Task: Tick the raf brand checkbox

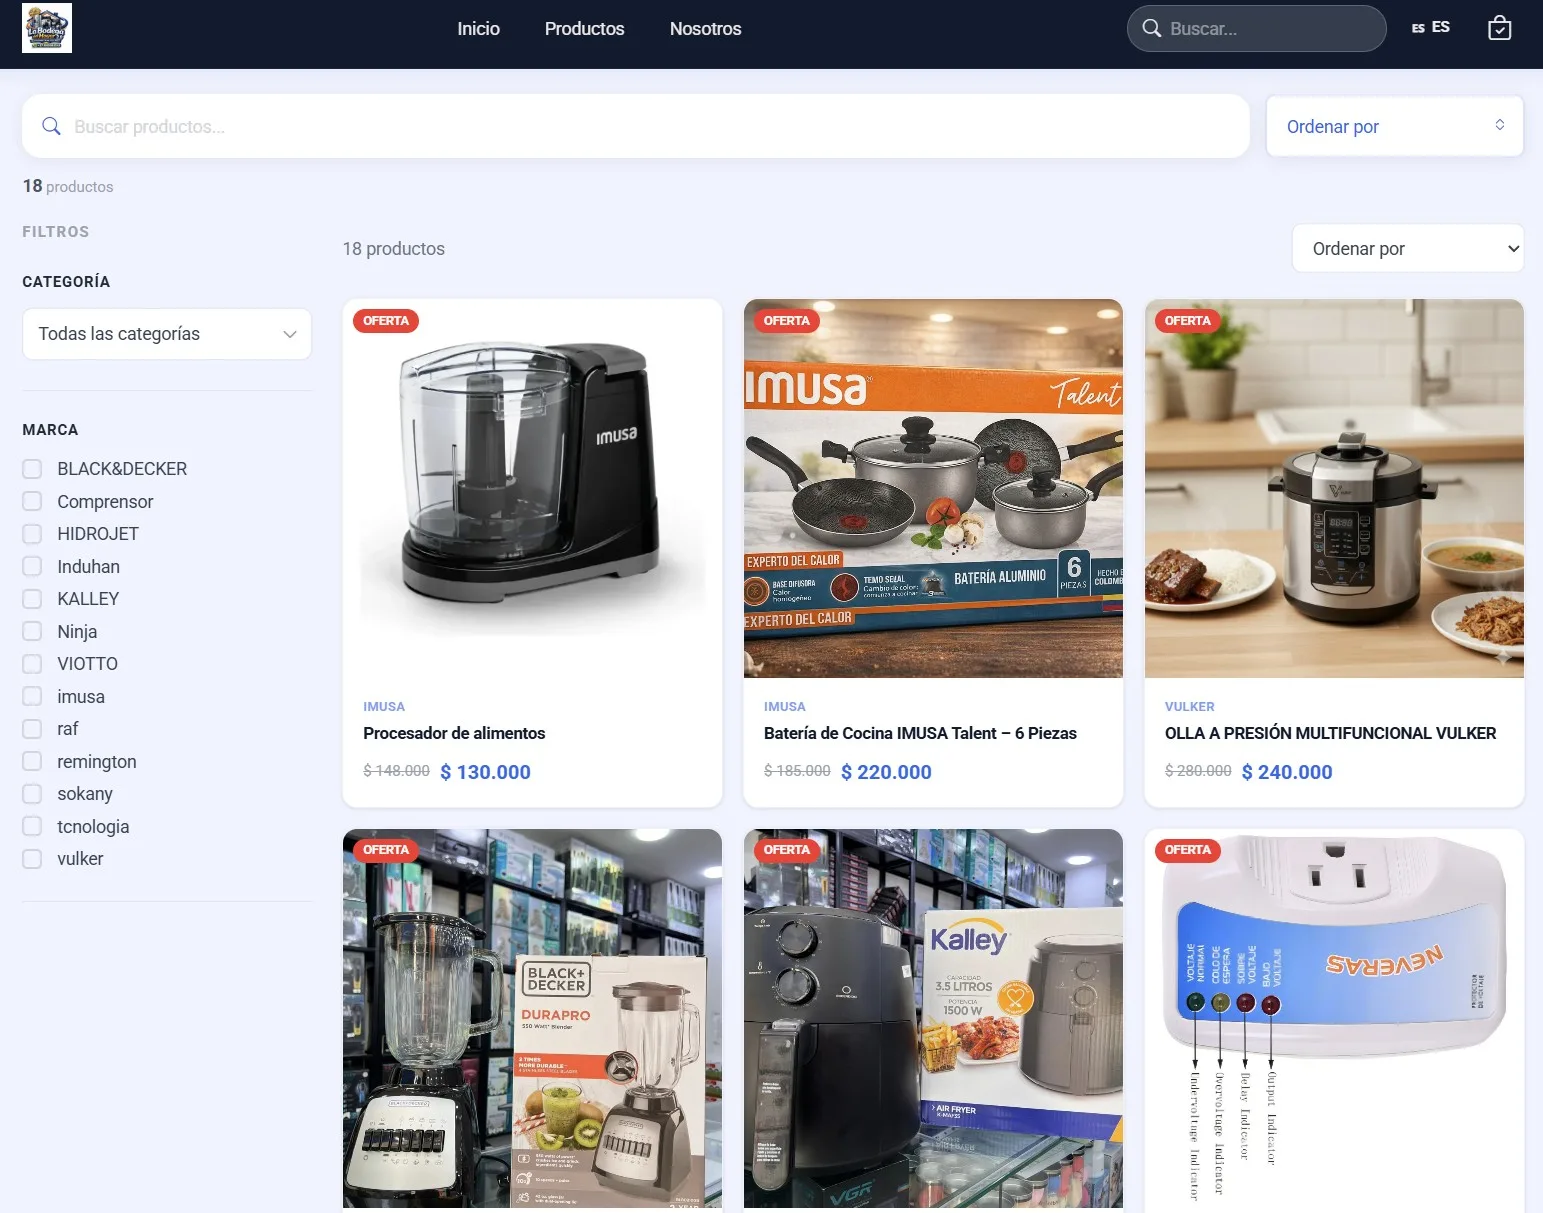Action: click(32, 729)
